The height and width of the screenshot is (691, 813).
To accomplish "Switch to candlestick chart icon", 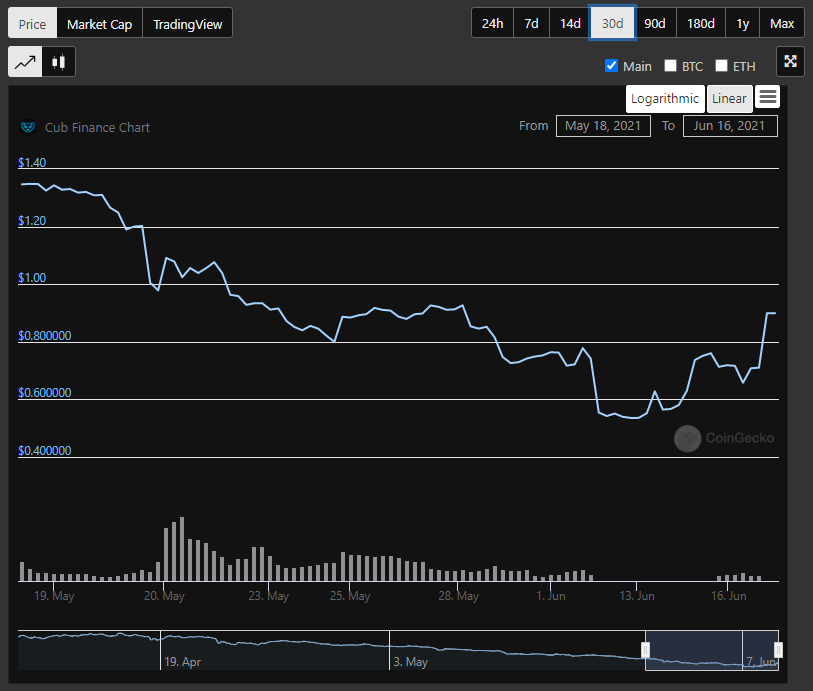I will pyautogui.click(x=59, y=62).
